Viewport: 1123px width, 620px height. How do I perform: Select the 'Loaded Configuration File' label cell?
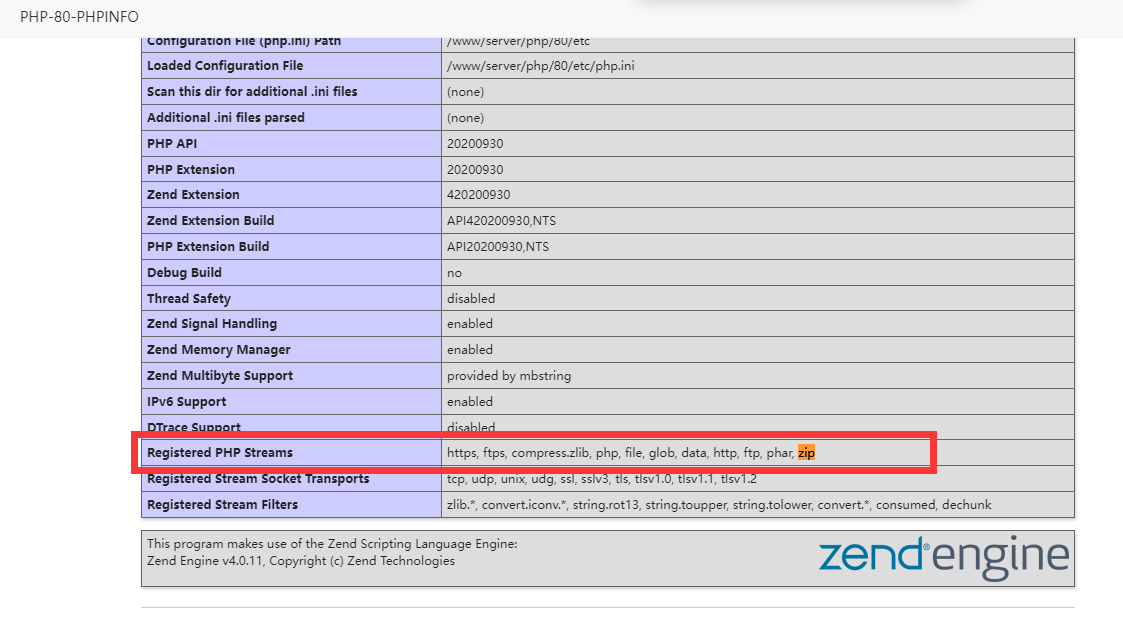(291, 66)
